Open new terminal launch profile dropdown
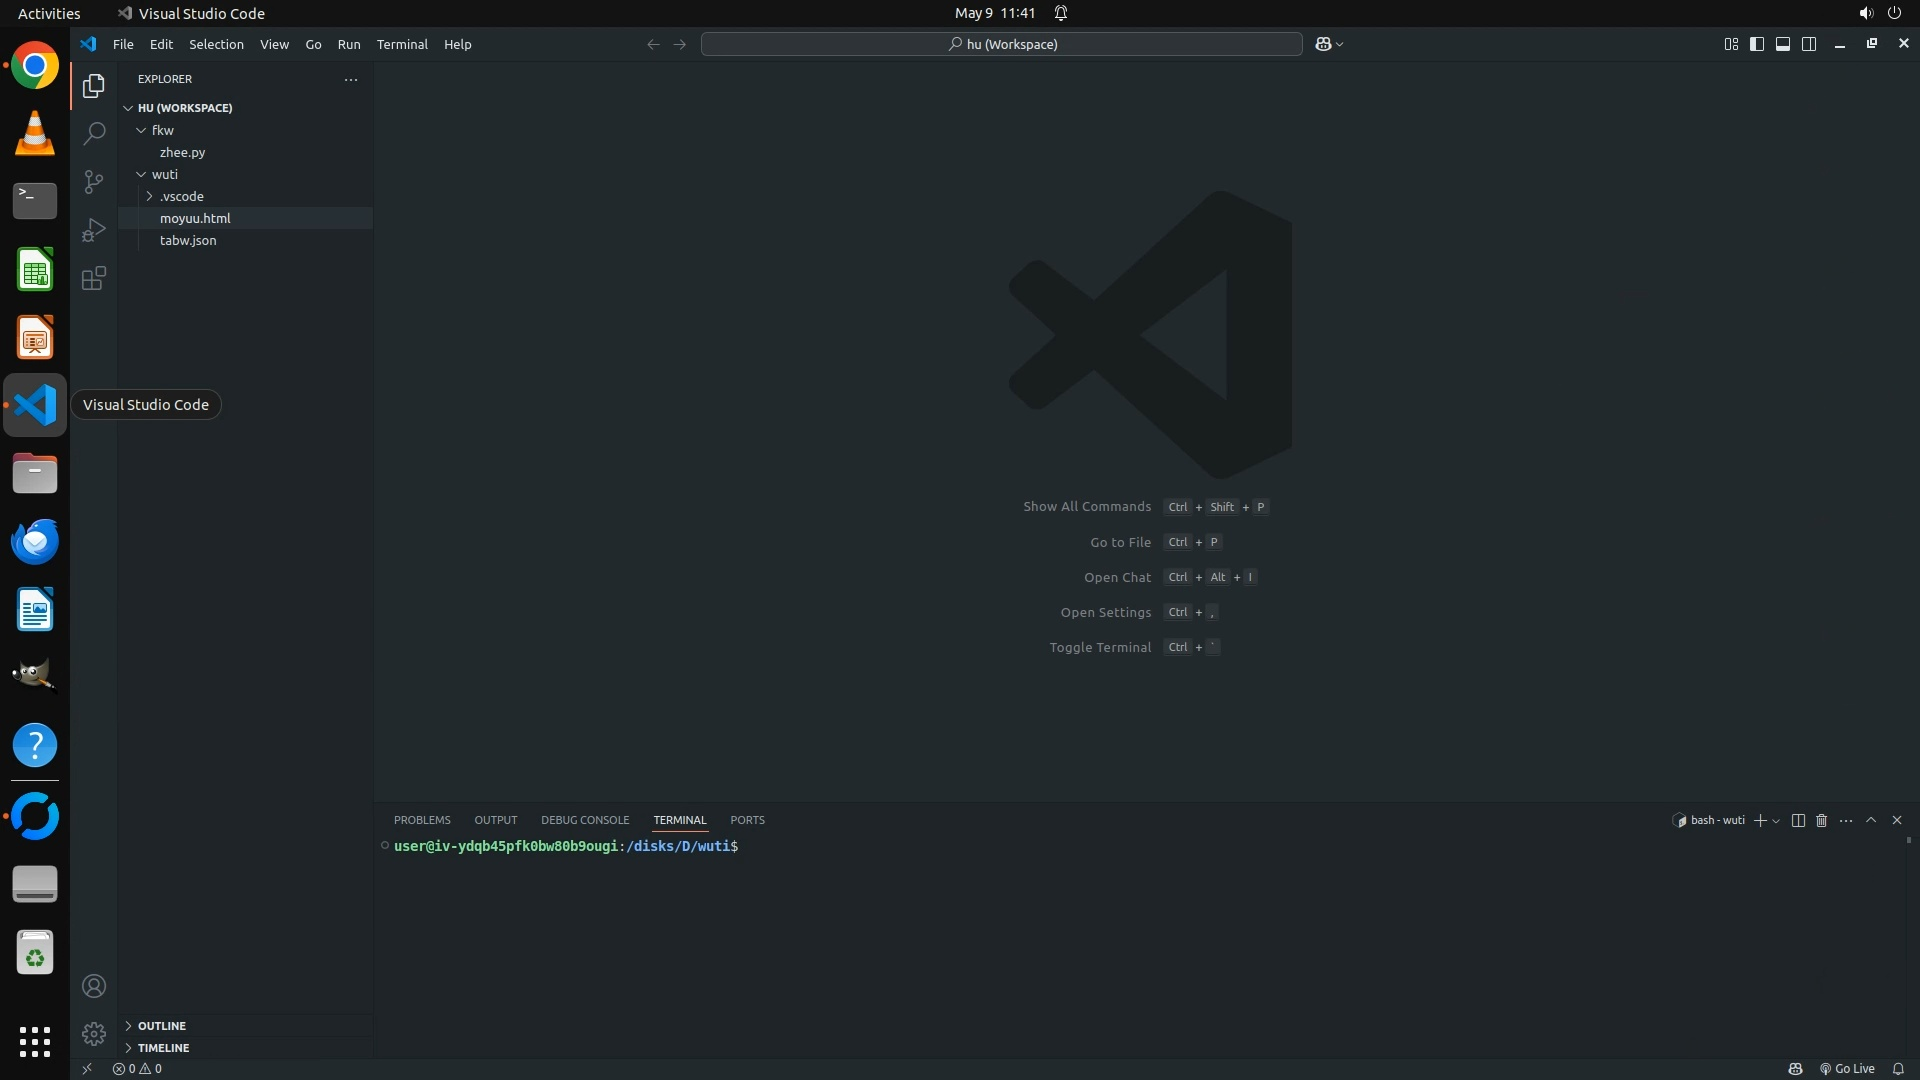Viewport: 1920px width, 1080px height. coord(1776,821)
